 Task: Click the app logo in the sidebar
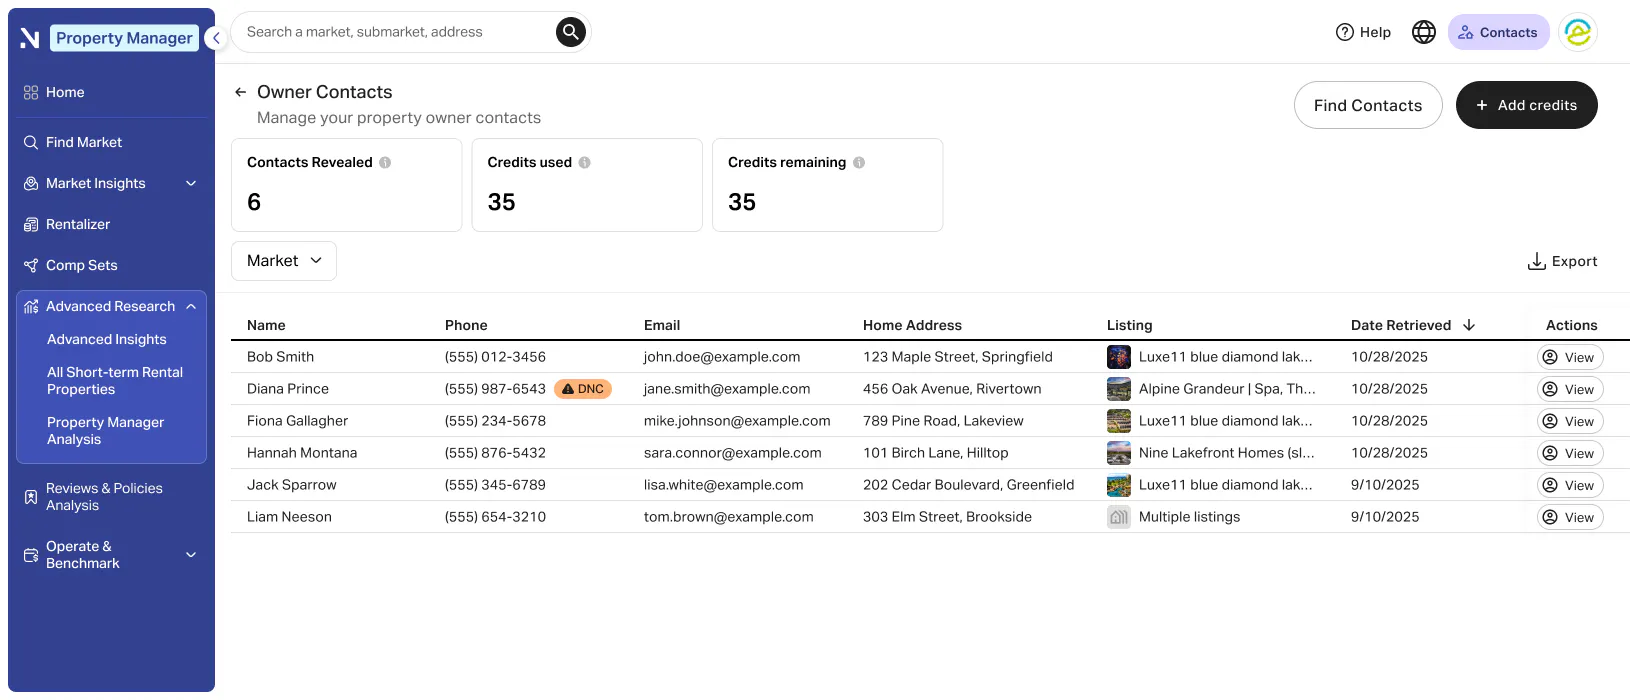point(30,38)
